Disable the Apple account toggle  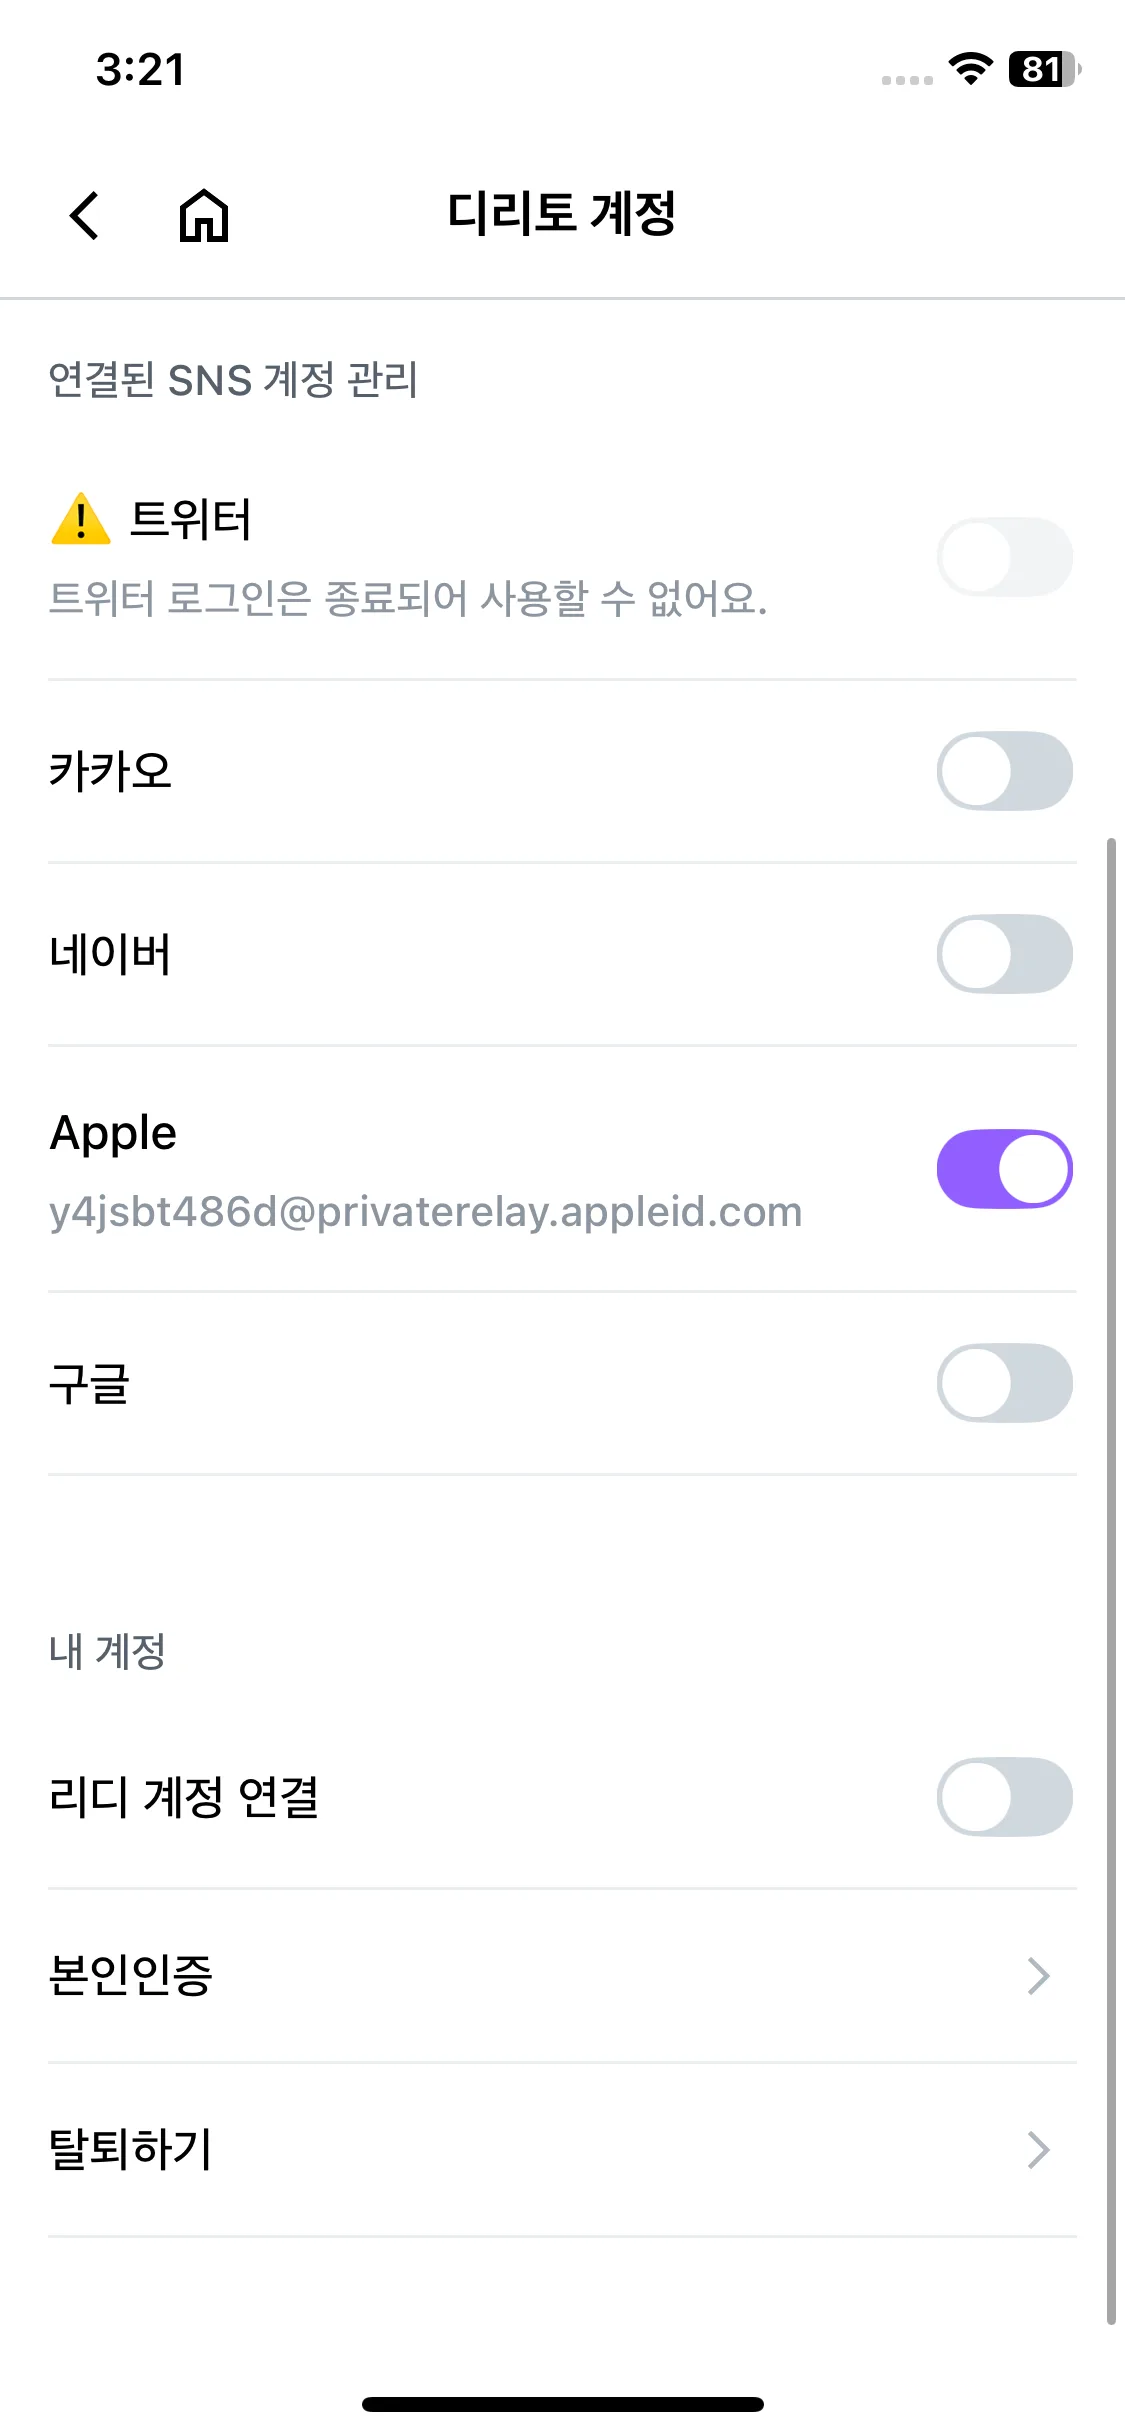(x=1004, y=1169)
